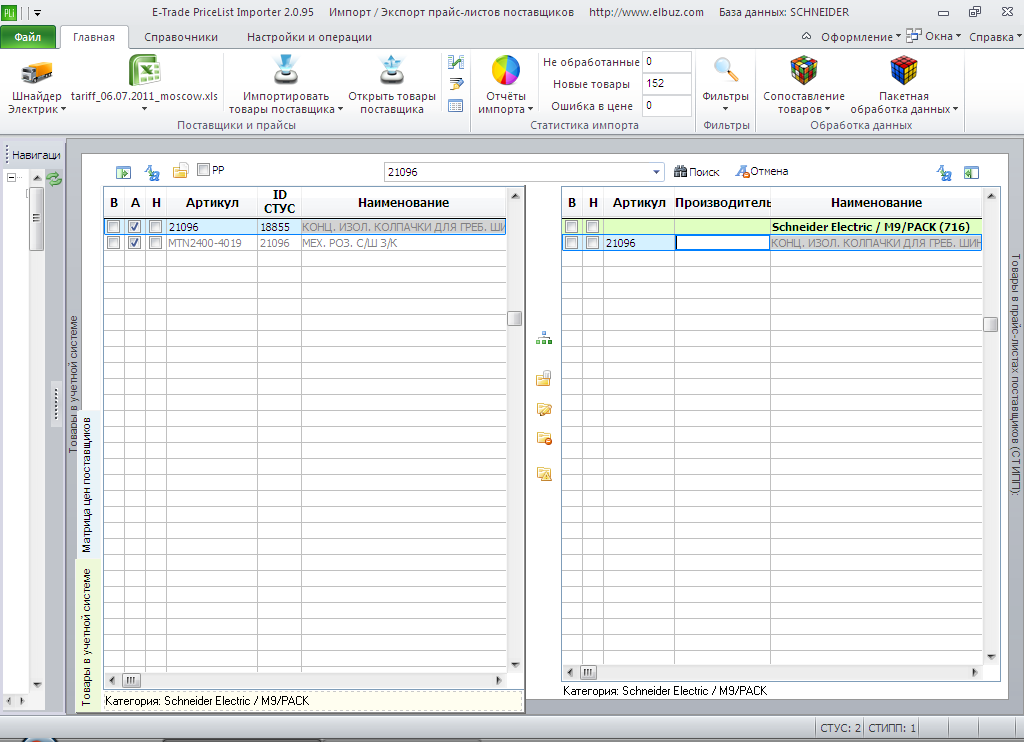The image size is (1024, 742).
Task: Click the PLi application icon in title bar
Action: pos(8,12)
